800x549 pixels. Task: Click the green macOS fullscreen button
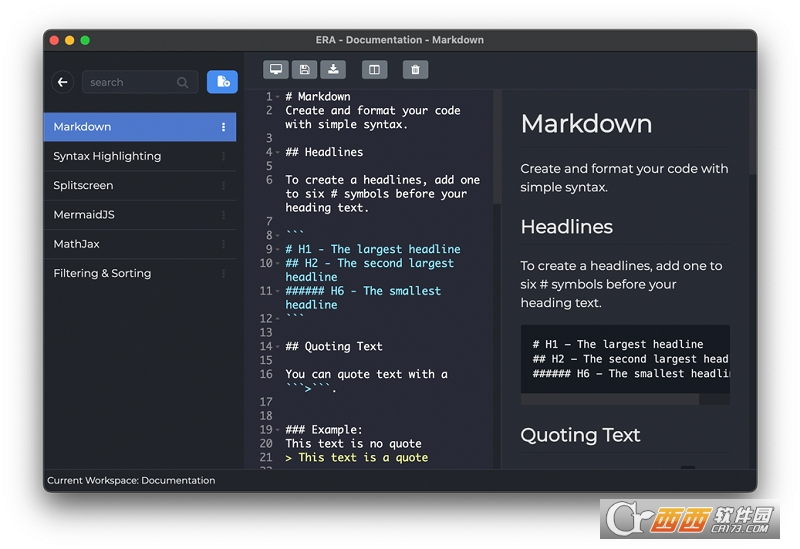click(x=85, y=40)
